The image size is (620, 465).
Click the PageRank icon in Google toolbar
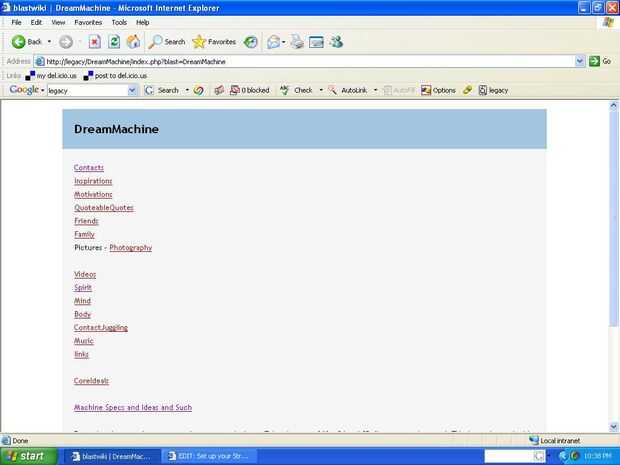coord(219,91)
